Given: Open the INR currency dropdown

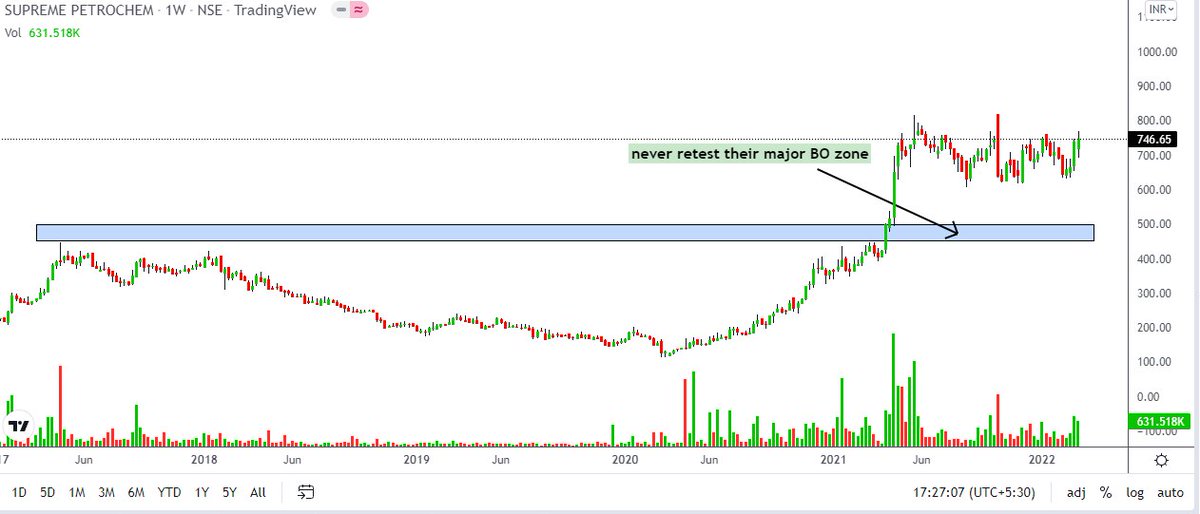Looking at the screenshot, I should (1163, 10).
